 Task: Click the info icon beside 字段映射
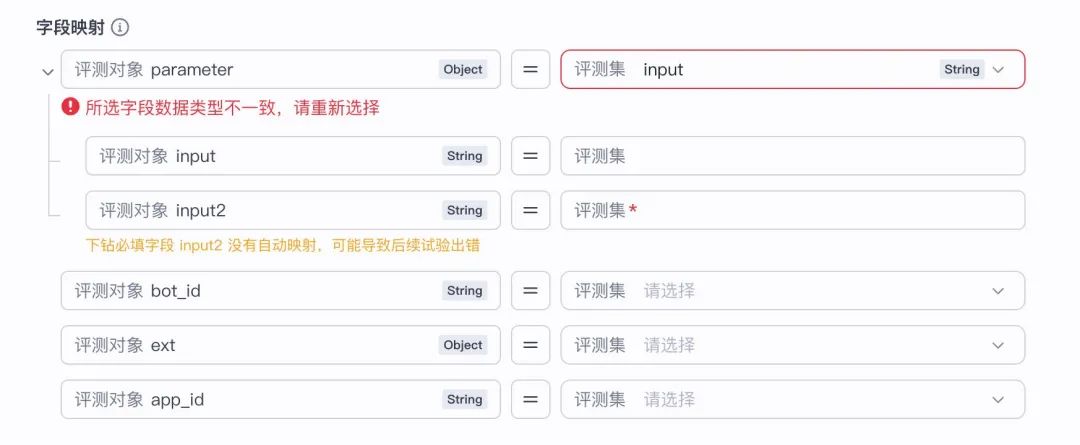(121, 28)
